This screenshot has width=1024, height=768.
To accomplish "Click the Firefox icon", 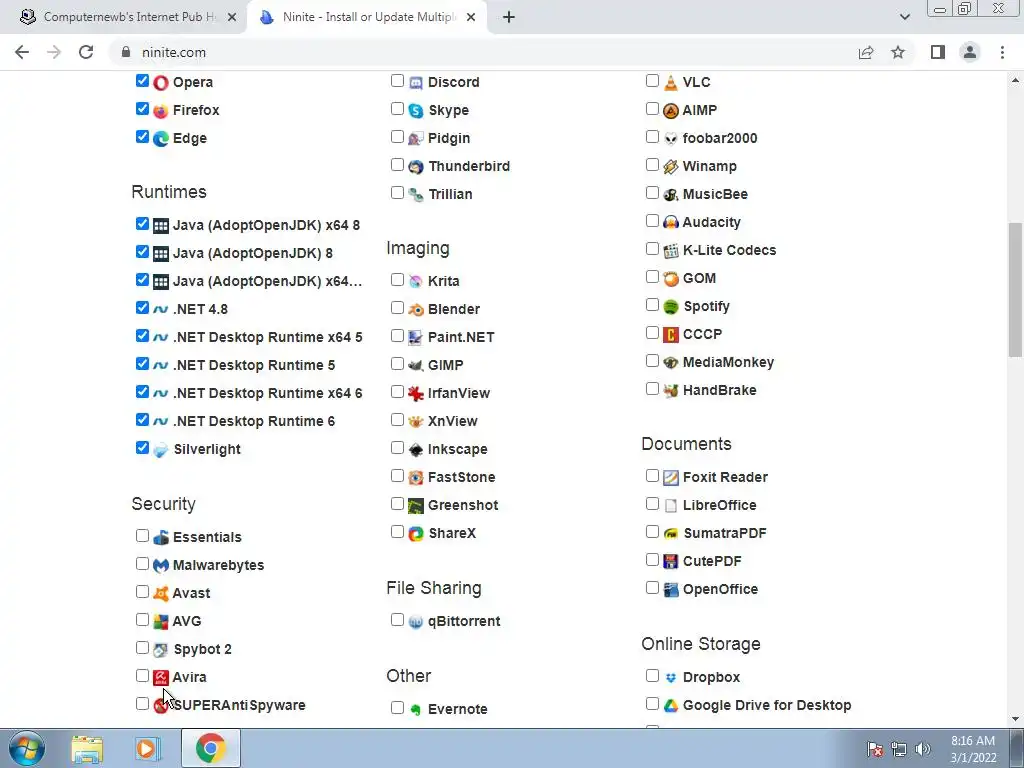I will pos(161,110).
